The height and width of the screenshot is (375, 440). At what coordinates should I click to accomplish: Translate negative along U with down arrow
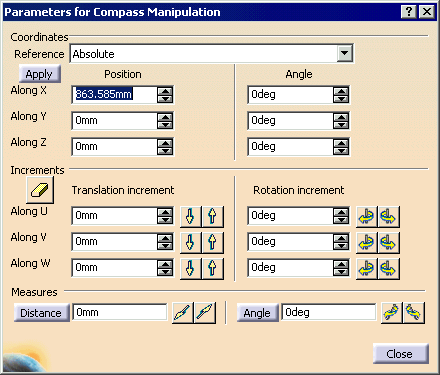tap(190, 216)
